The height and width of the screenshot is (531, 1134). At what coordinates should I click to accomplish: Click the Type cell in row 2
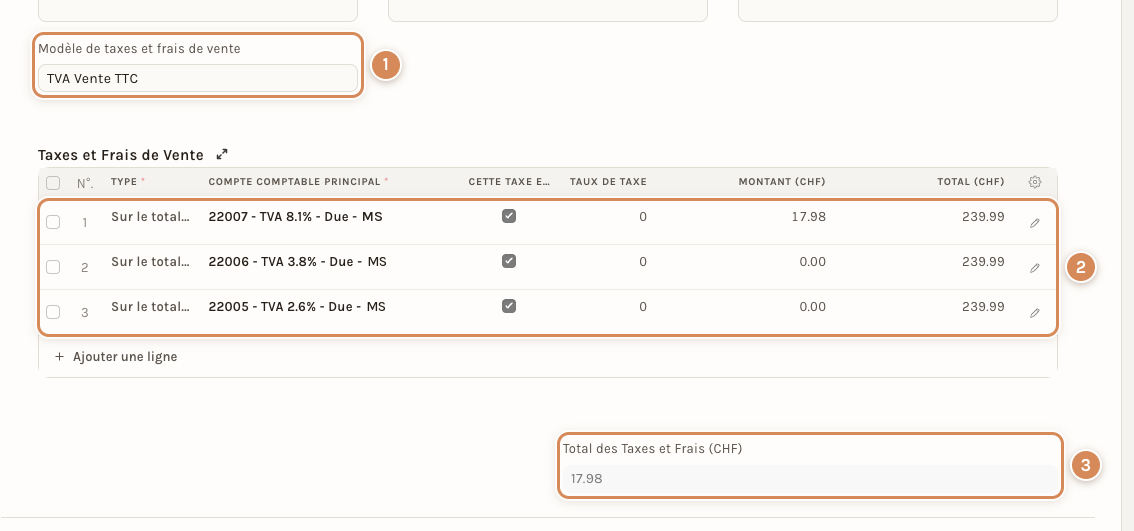click(150, 261)
